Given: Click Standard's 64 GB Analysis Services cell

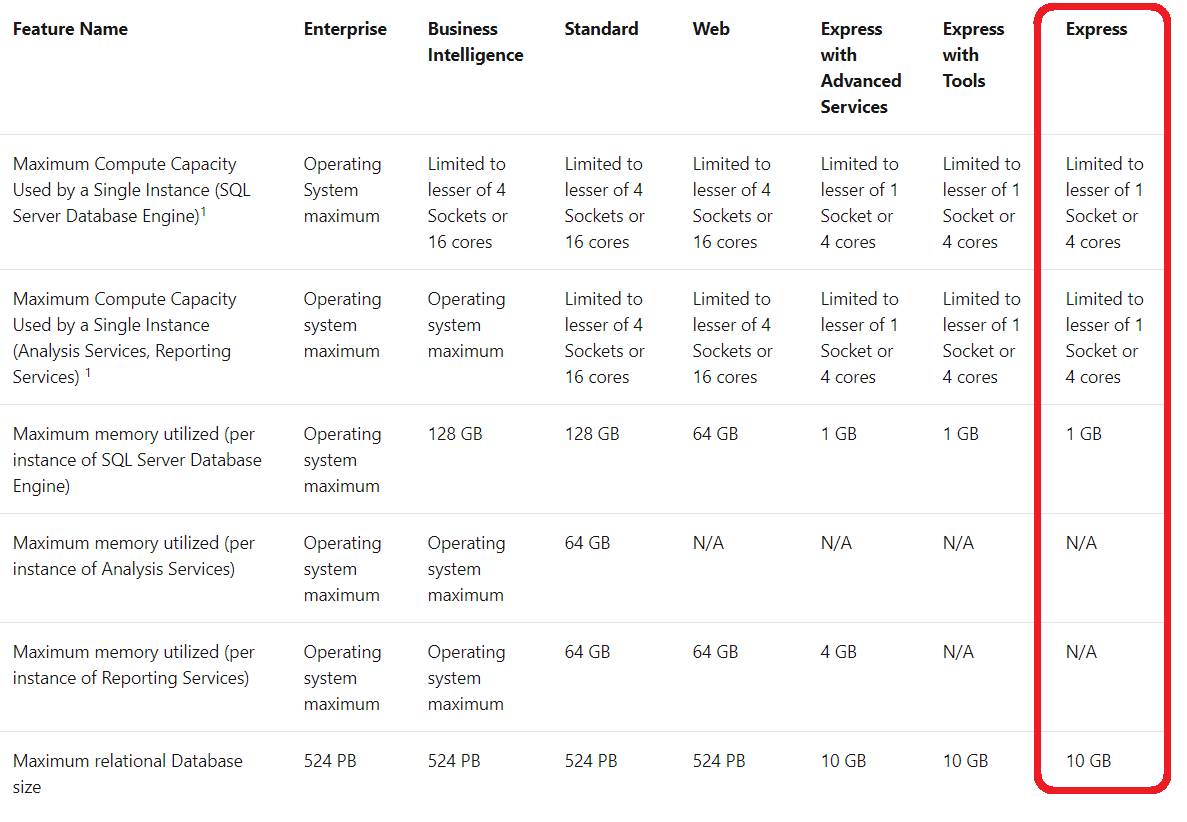Looking at the screenshot, I should click(587, 543).
